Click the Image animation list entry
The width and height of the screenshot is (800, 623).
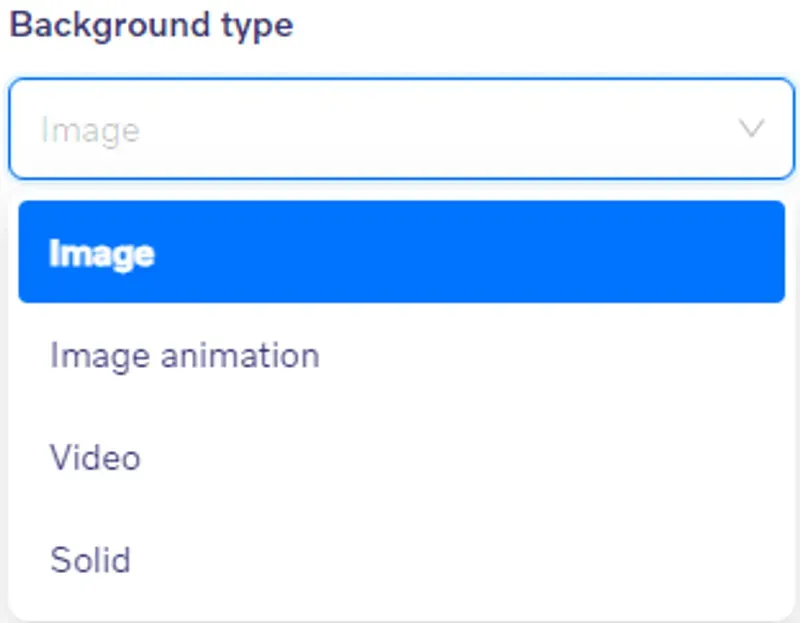402,355
